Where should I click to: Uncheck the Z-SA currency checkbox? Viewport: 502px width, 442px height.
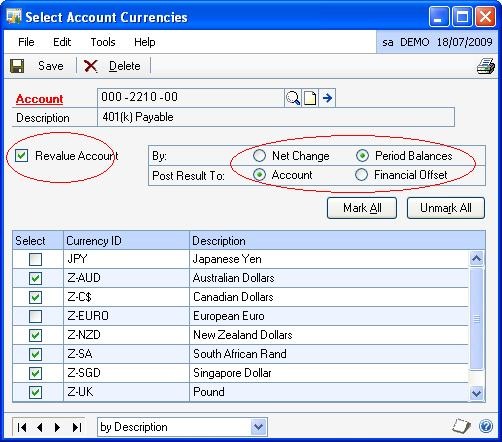pos(35,354)
